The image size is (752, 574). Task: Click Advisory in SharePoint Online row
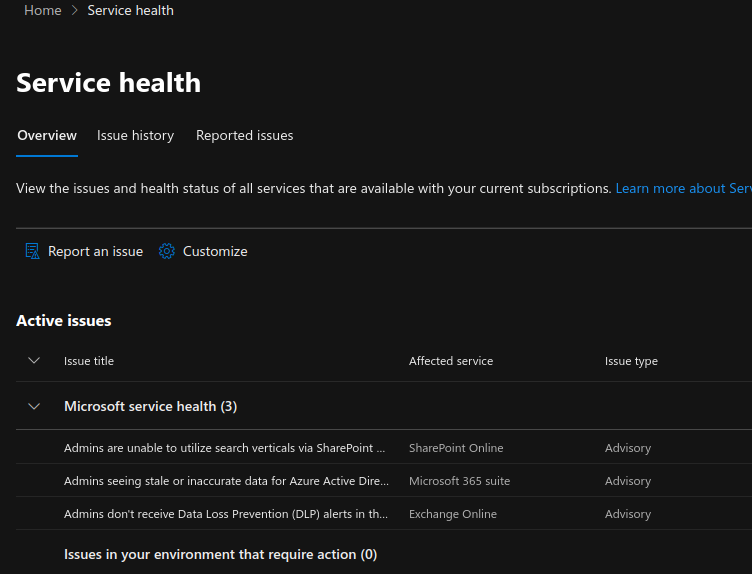point(628,448)
